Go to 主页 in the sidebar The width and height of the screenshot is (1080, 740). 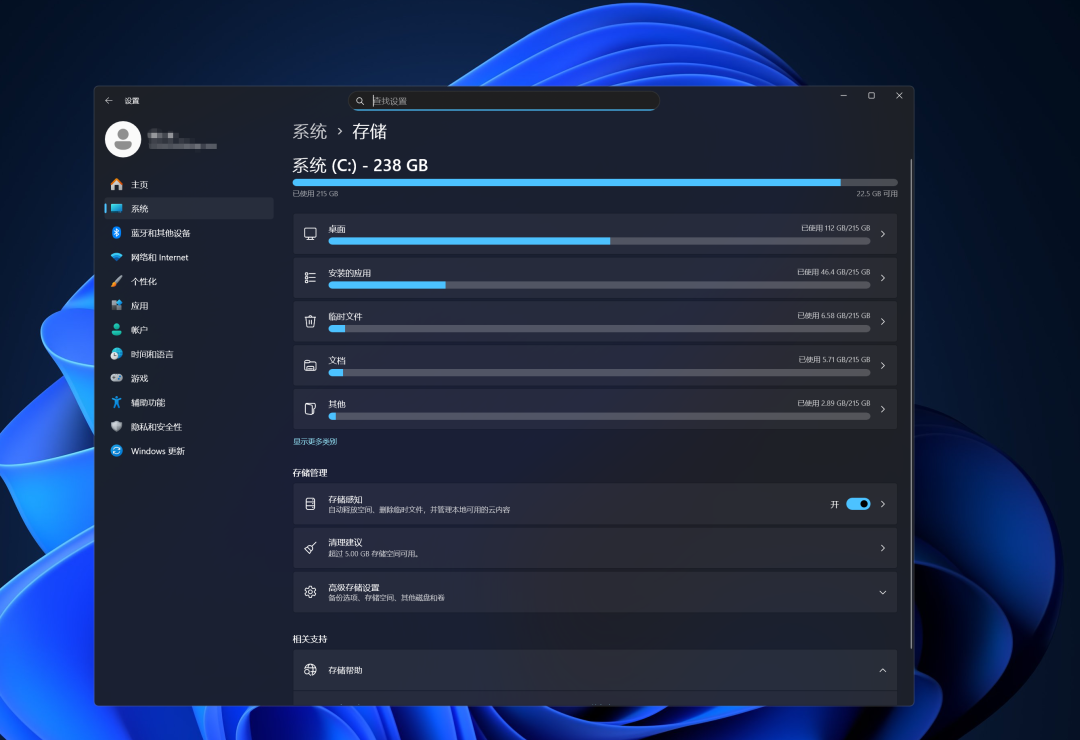(x=189, y=184)
